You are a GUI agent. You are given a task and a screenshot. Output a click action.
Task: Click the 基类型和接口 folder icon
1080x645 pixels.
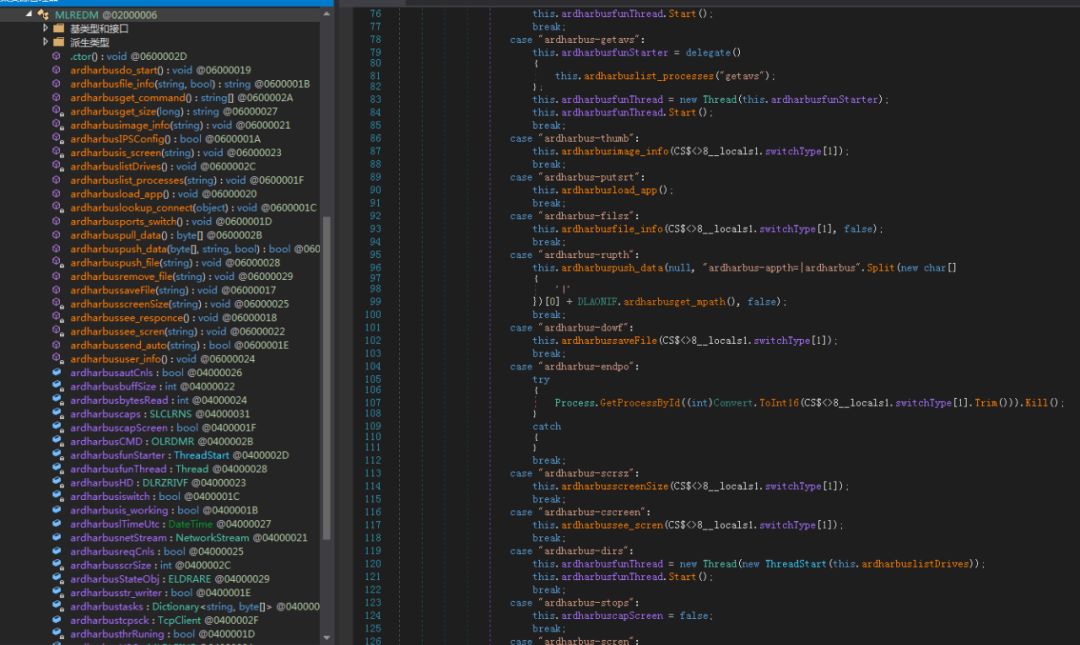click(x=59, y=29)
